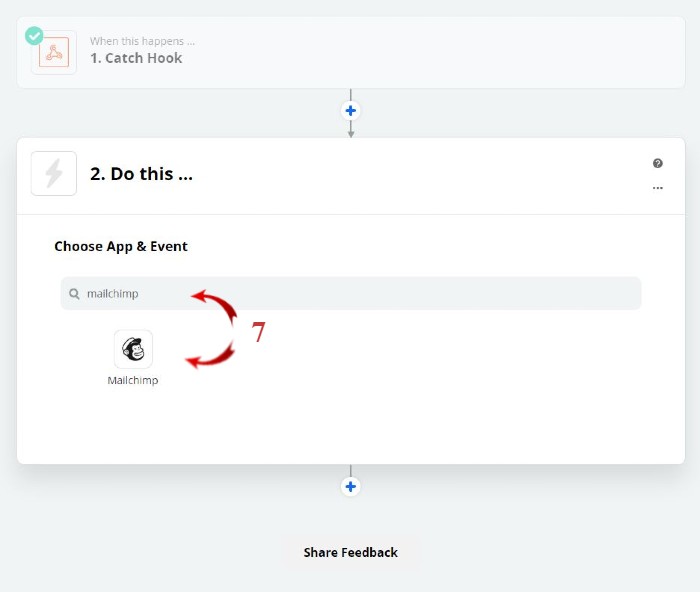The height and width of the screenshot is (592, 700).
Task: Click the webhook Catch Hook icon
Action: pos(54,52)
